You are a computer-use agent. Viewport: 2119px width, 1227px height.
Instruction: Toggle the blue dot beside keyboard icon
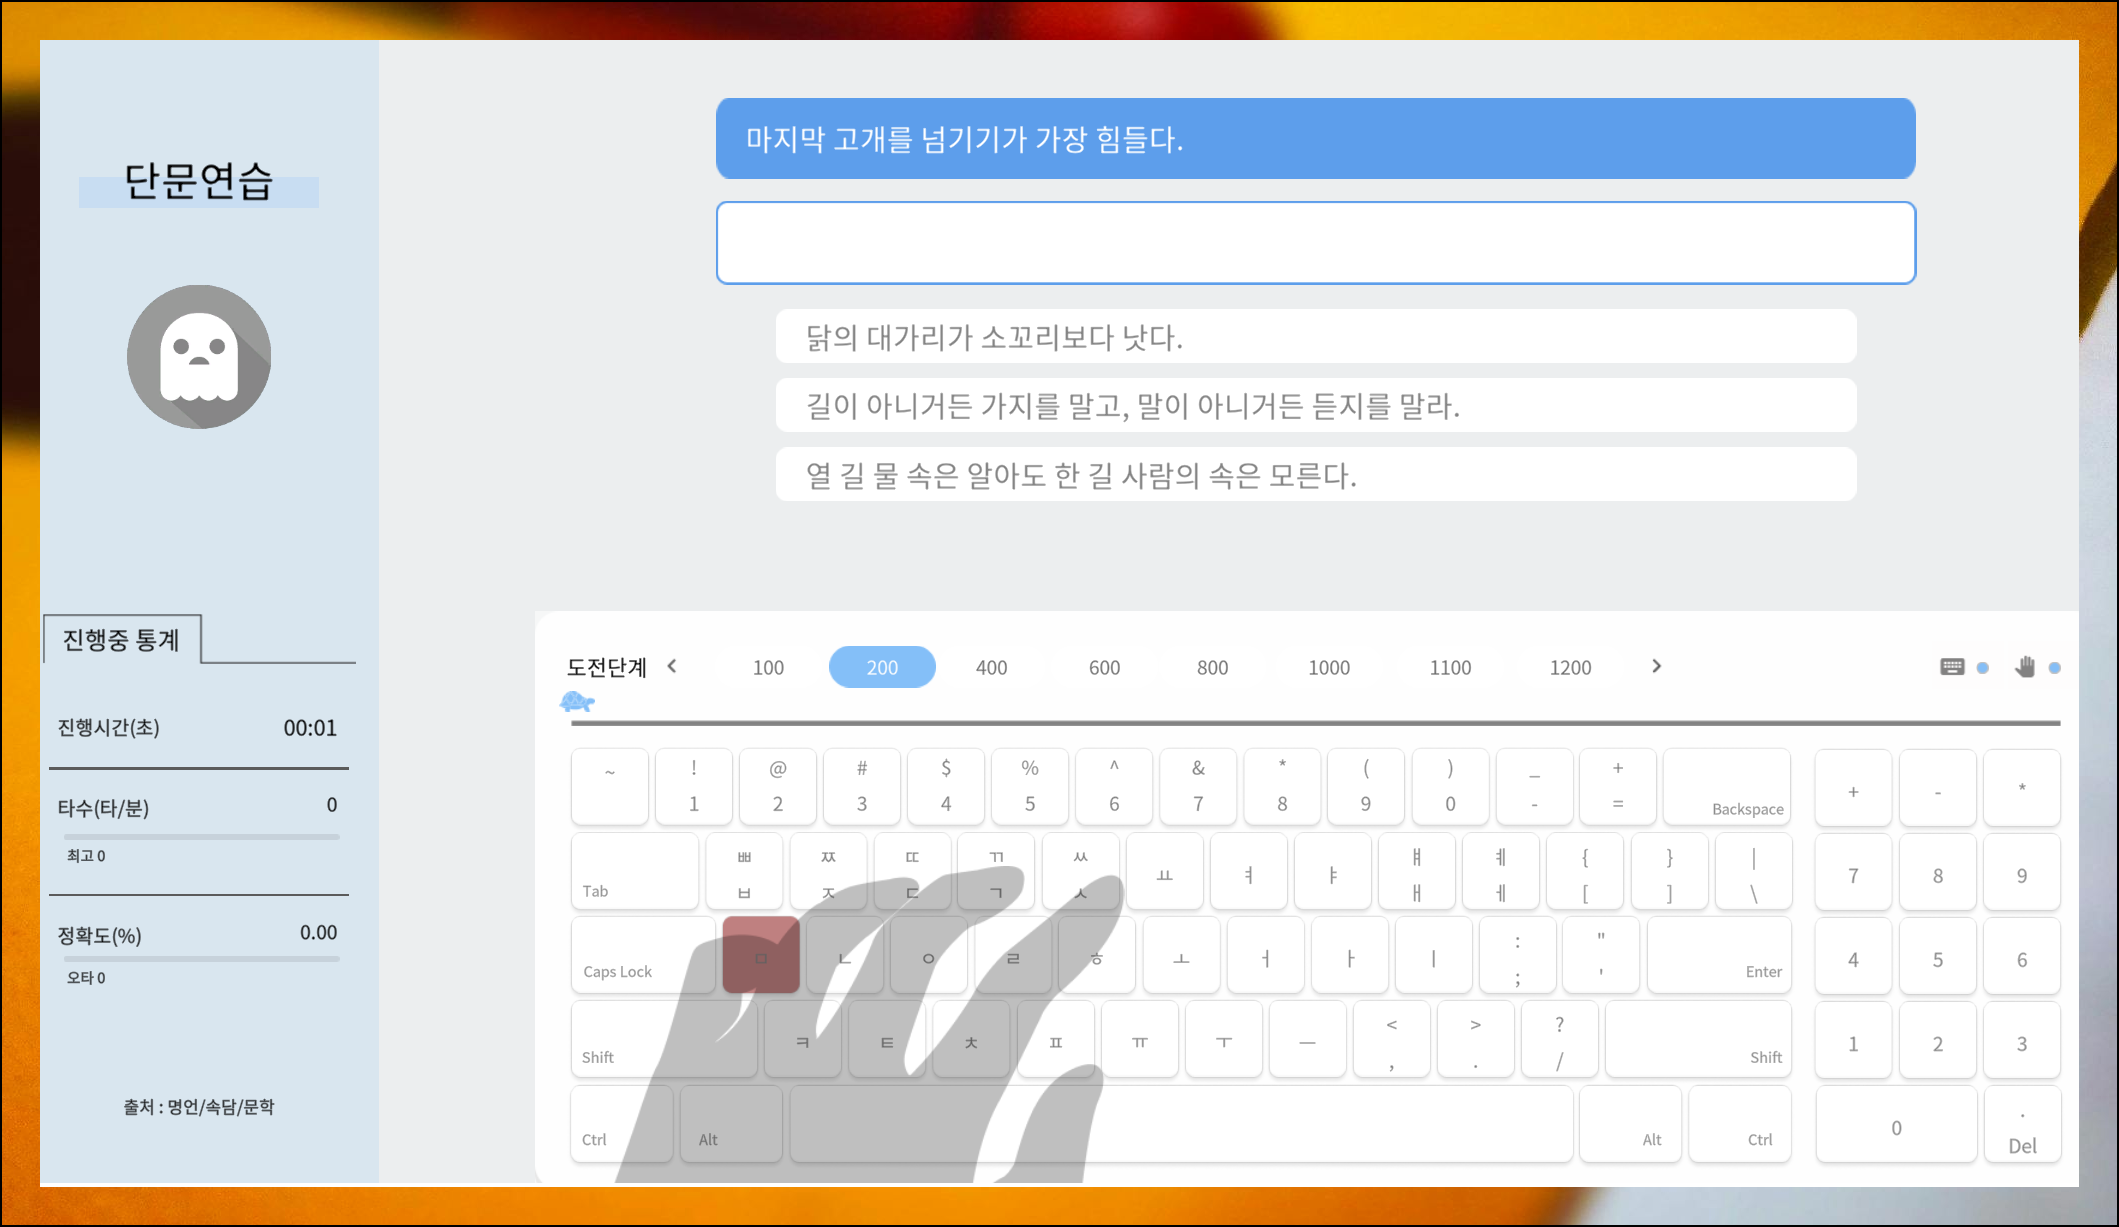[x=1983, y=668]
